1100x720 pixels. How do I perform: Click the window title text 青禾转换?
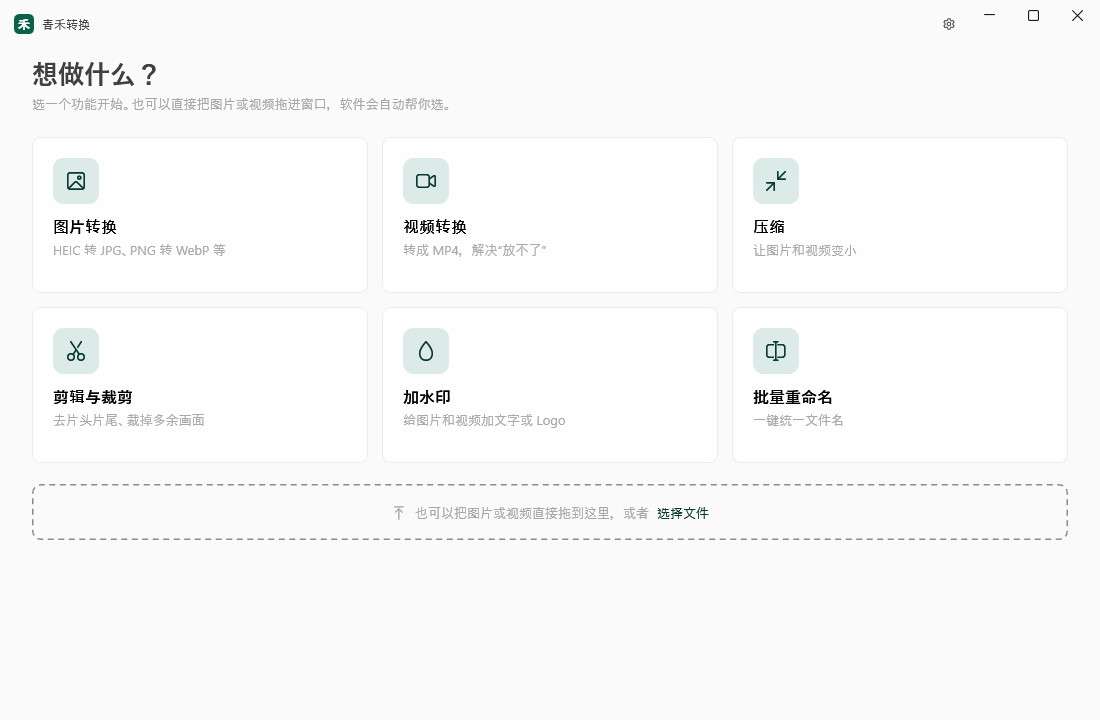pos(66,25)
